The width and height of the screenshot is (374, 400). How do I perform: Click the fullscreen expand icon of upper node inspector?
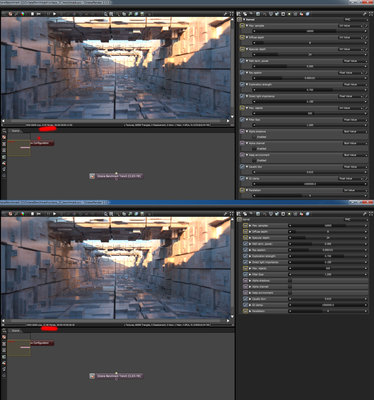coord(370,14)
